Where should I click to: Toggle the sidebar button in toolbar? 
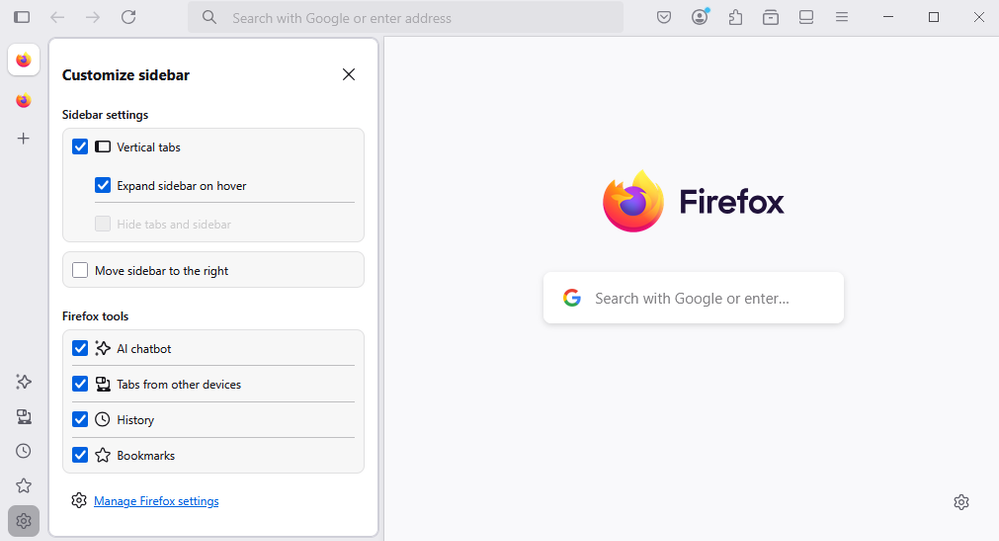22,17
